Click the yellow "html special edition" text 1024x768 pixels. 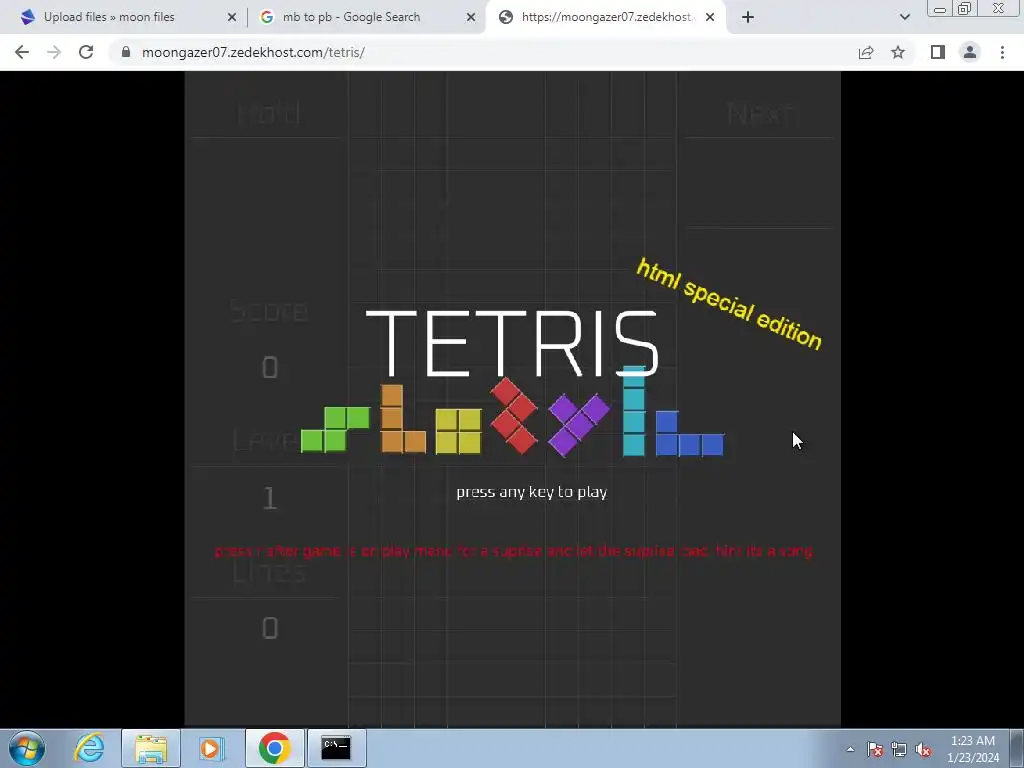pyautogui.click(x=729, y=304)
